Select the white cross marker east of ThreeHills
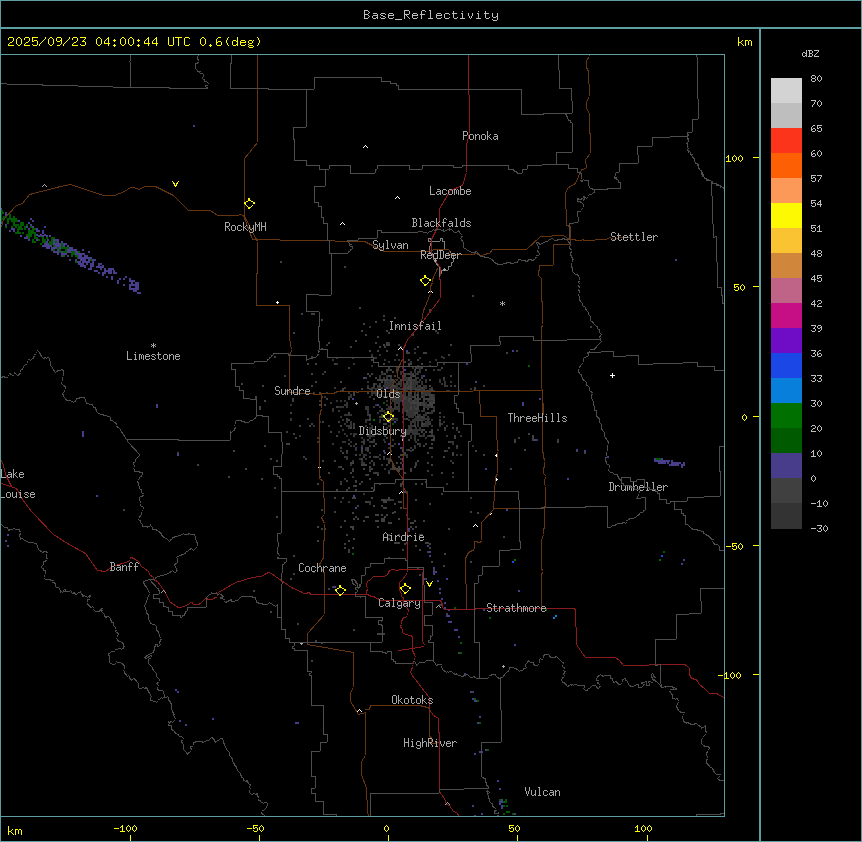The height and width of the screenshot is (842, 862). pyautogui.click(x=612, y=375)
